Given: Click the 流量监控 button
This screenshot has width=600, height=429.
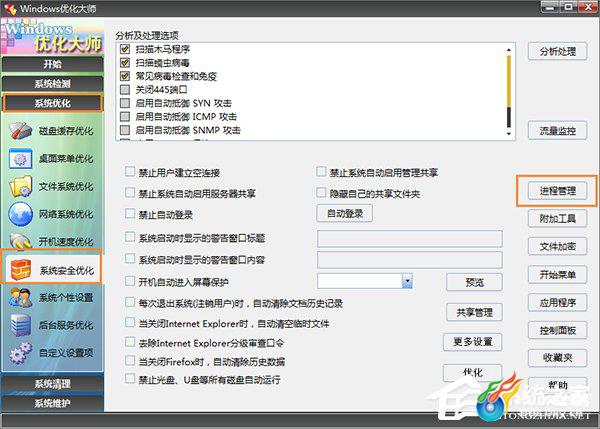Looking at the screenshot, I should click(x=558, y=131).
